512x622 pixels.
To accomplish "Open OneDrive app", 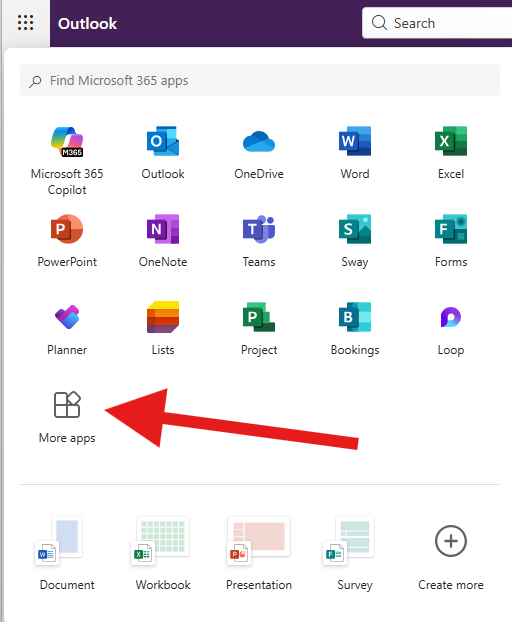I will click(x=259, y=153).
